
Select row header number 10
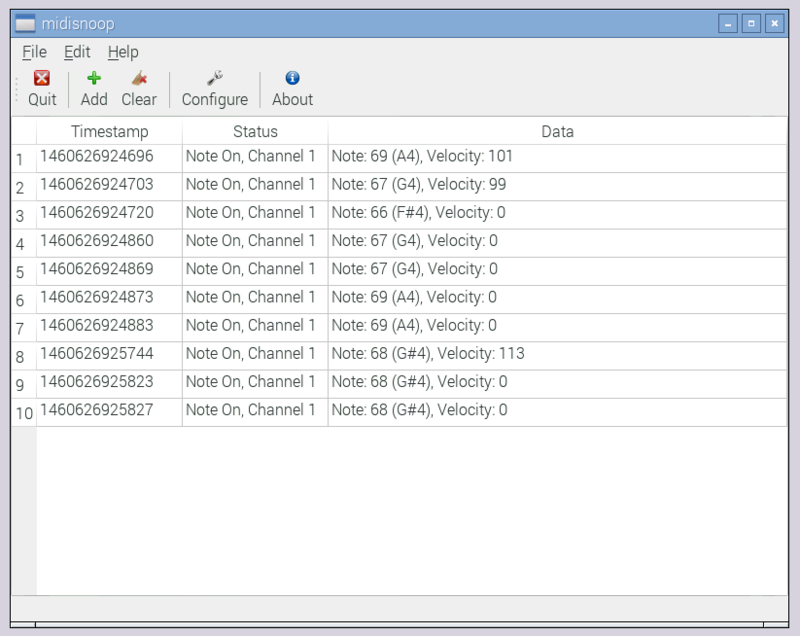click(x=24, y=413)
